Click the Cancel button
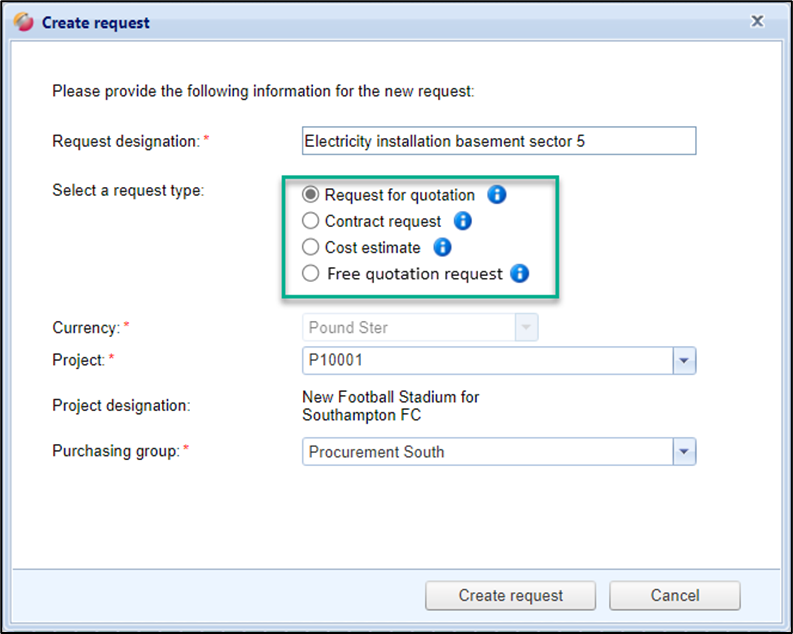Viewport: 793px width, 634px height. pyautogui.click(x=674, y=595)
